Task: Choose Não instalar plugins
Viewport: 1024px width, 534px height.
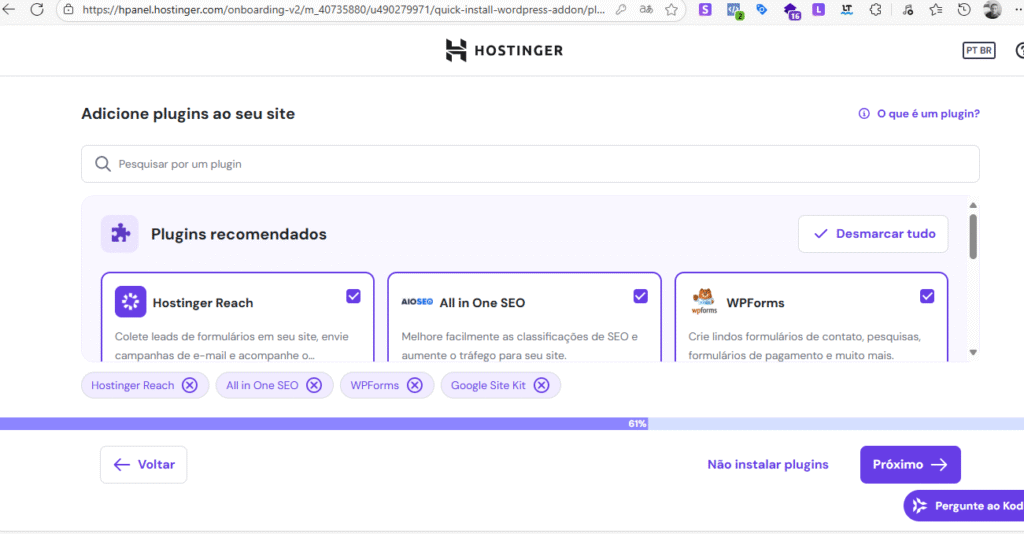Action: (x=768, y=465)
